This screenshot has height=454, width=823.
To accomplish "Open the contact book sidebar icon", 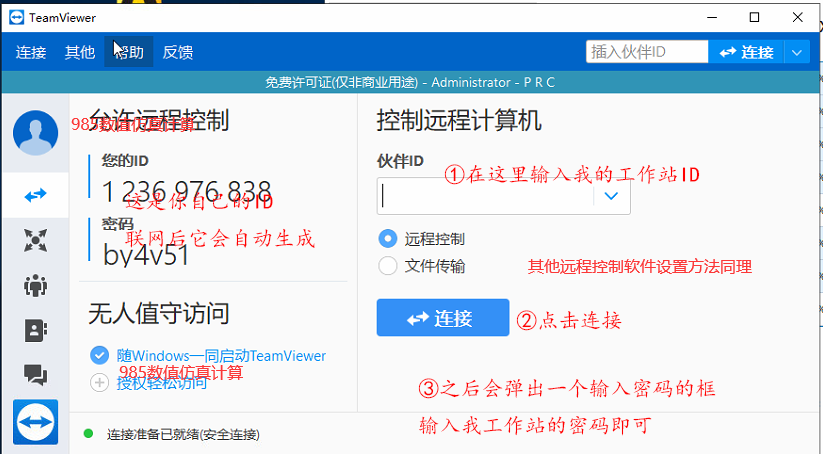I will (36, 331).
